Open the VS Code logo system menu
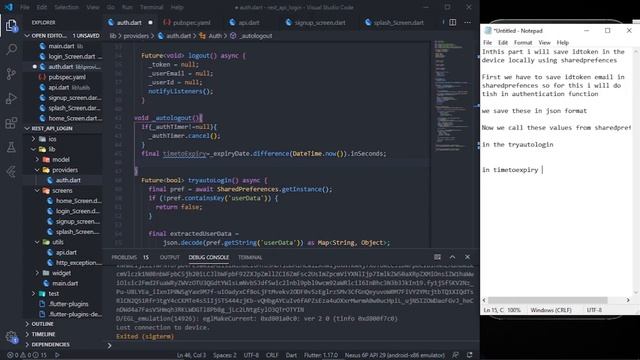 tap(9, 7)
